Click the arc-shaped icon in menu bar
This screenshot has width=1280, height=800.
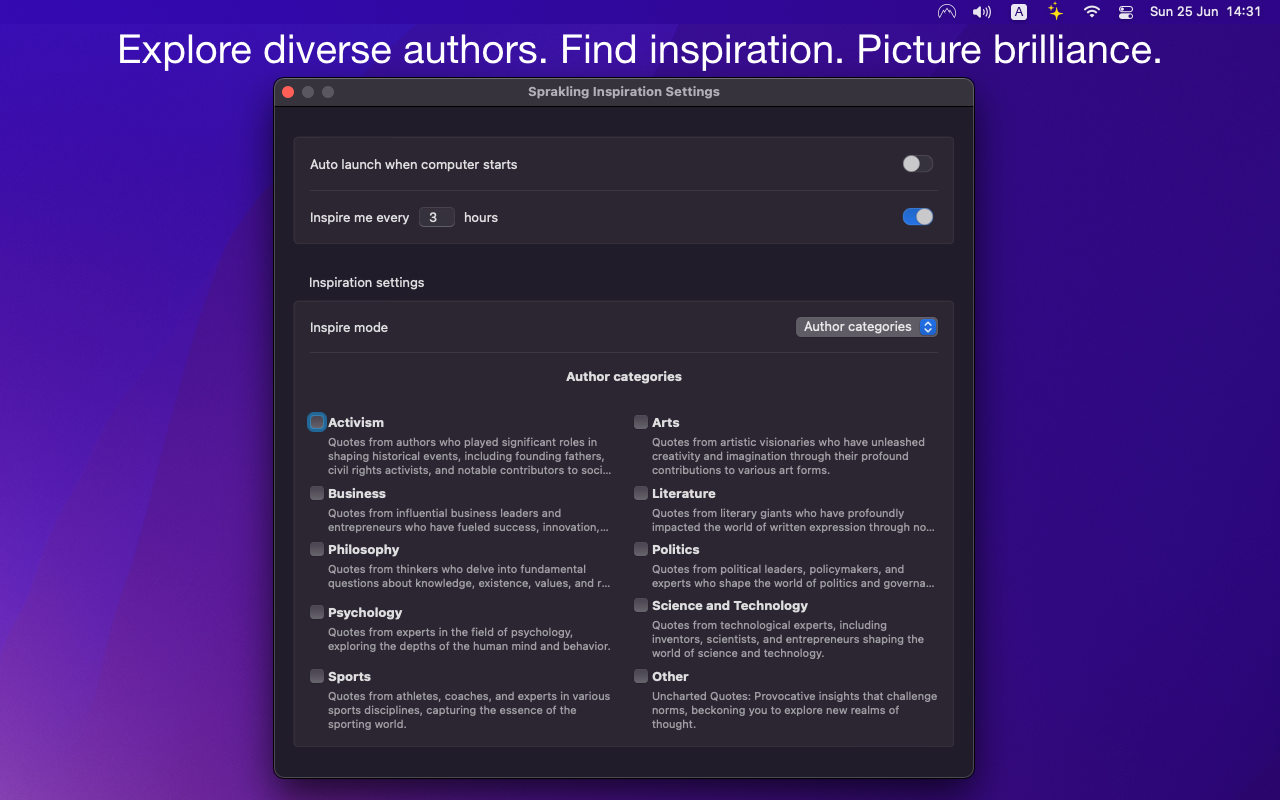(947, 12)
